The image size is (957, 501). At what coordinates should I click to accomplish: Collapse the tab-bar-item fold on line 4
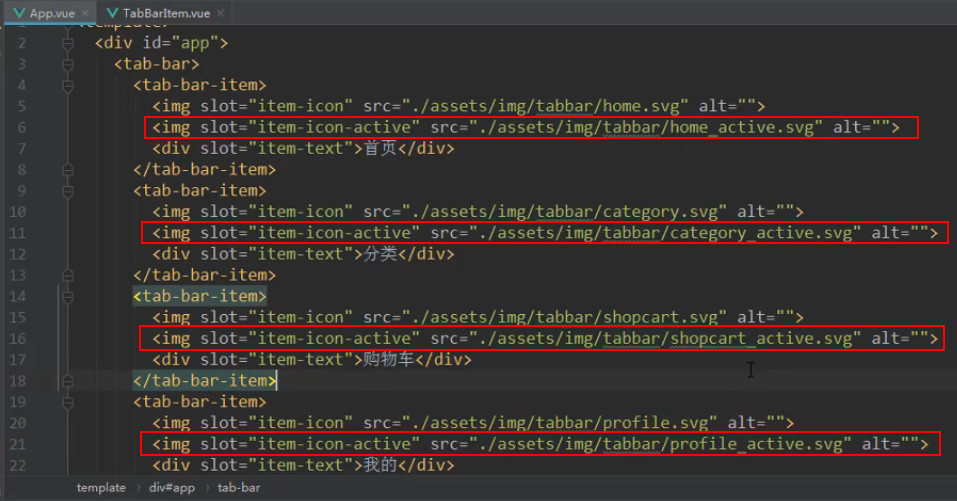point(68,85)
